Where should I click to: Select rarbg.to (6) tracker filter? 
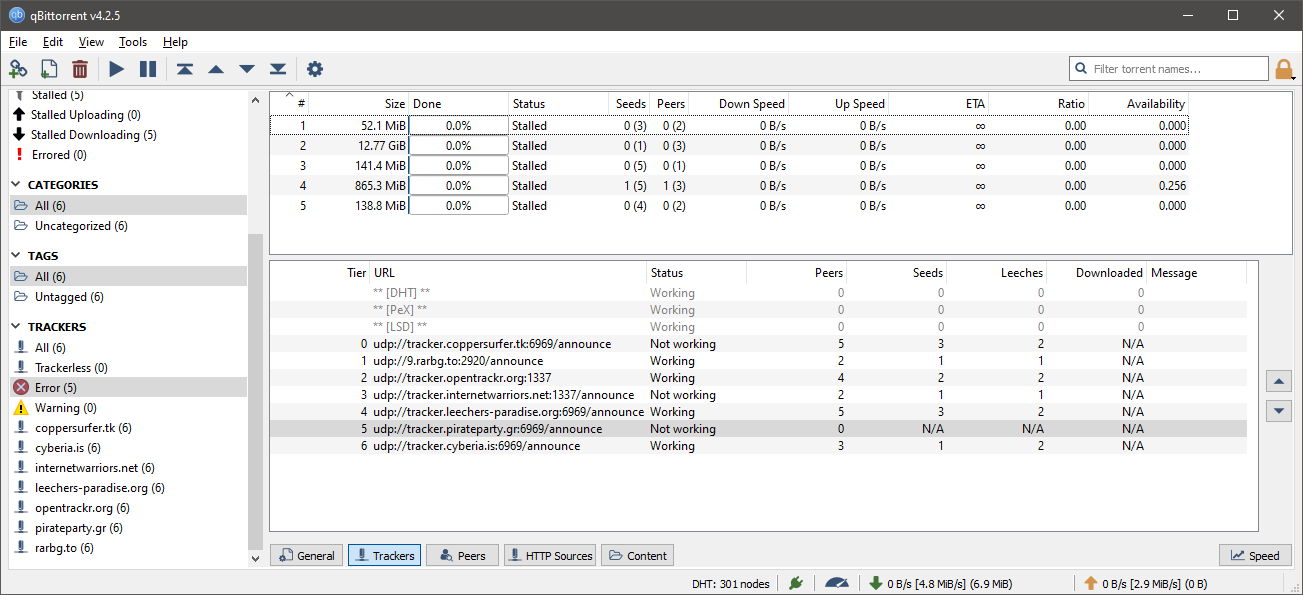(128, 548)
